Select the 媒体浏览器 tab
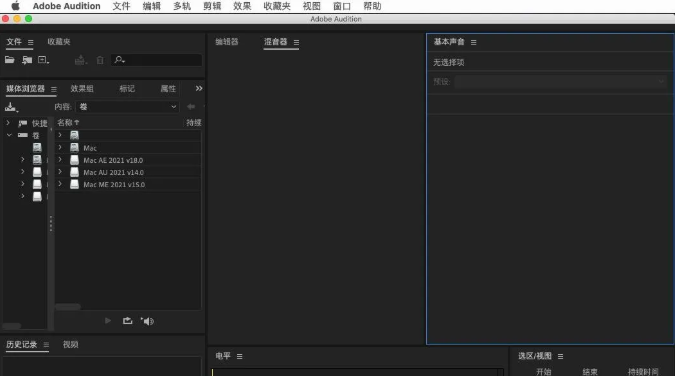This screenshot has height=376, width=675. [x=25, y=89]
